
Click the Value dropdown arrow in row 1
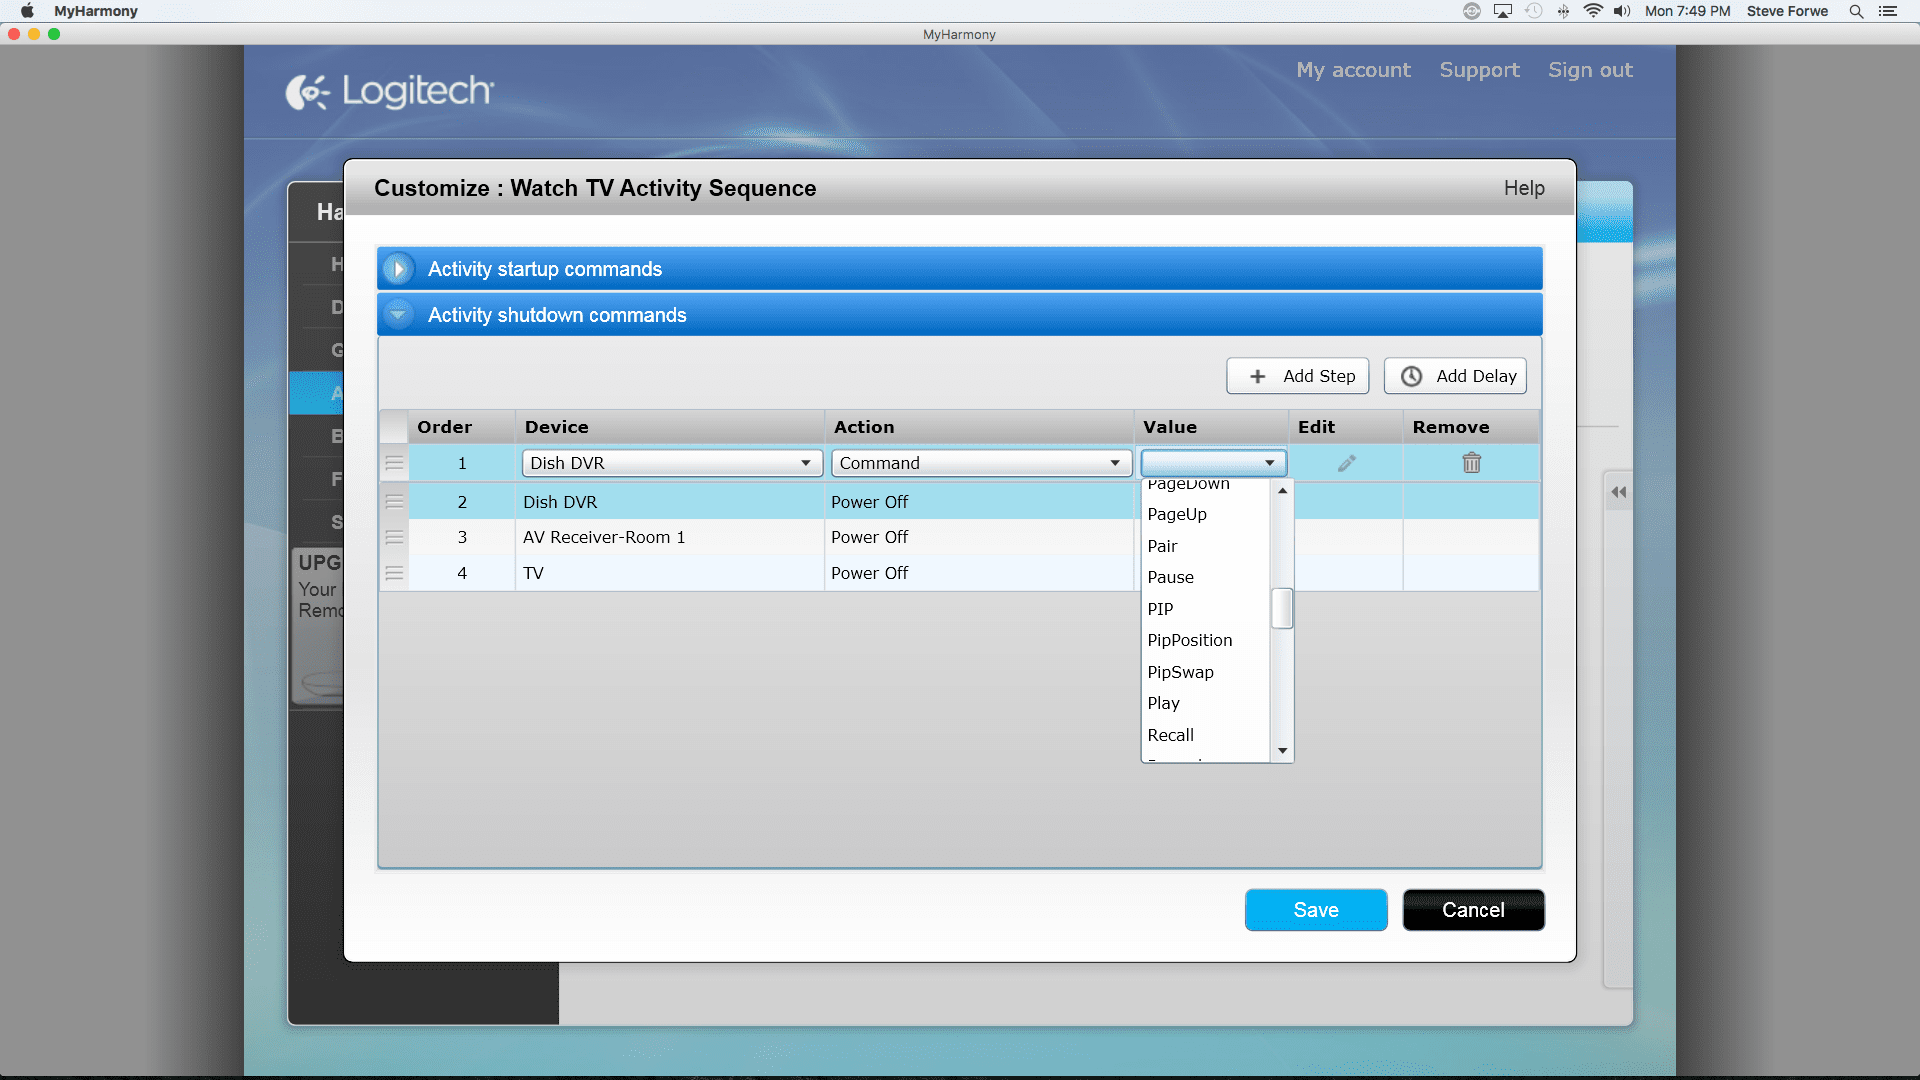click(1269, 463)
